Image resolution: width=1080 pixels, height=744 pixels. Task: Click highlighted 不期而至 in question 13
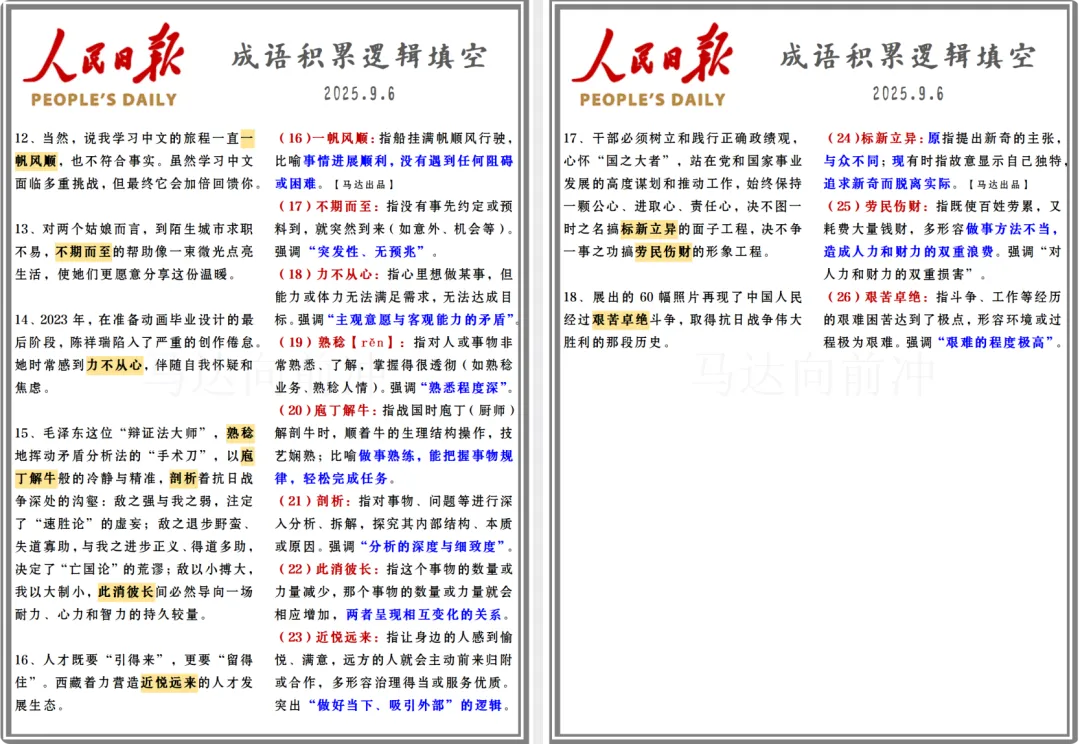pos(83,252)
